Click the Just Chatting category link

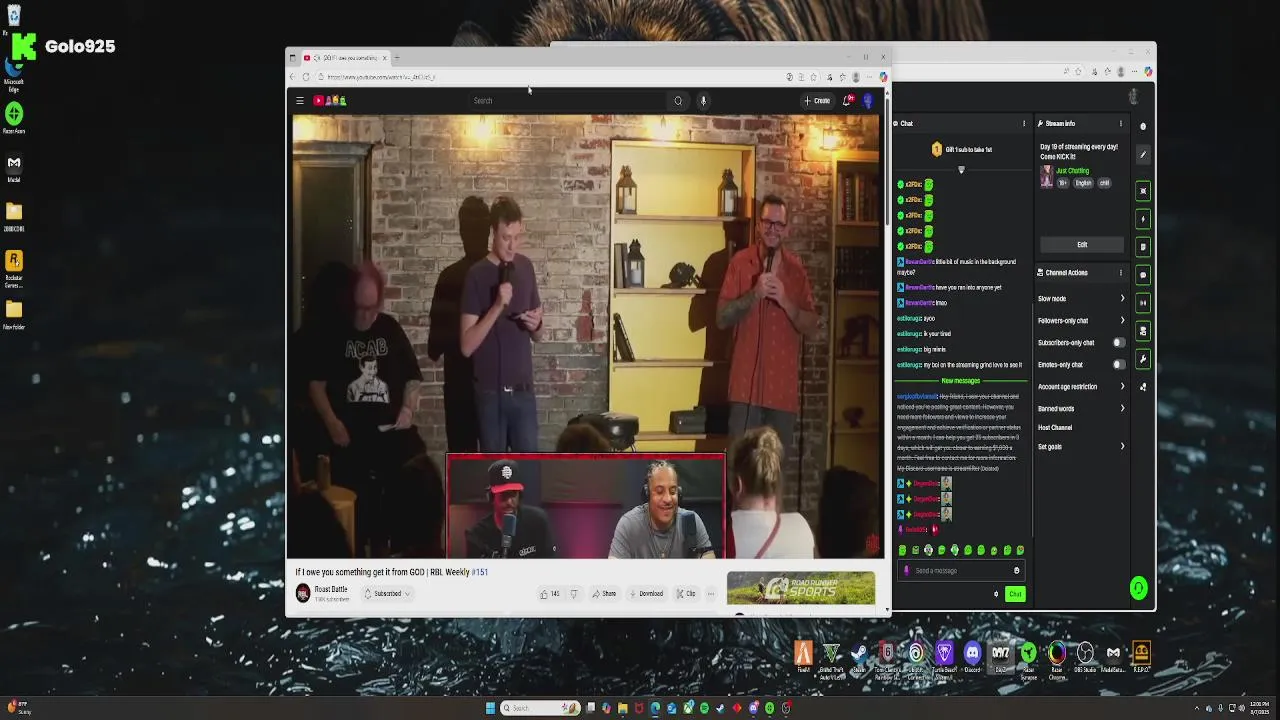pyautogui.click(x=1072, y=171)
